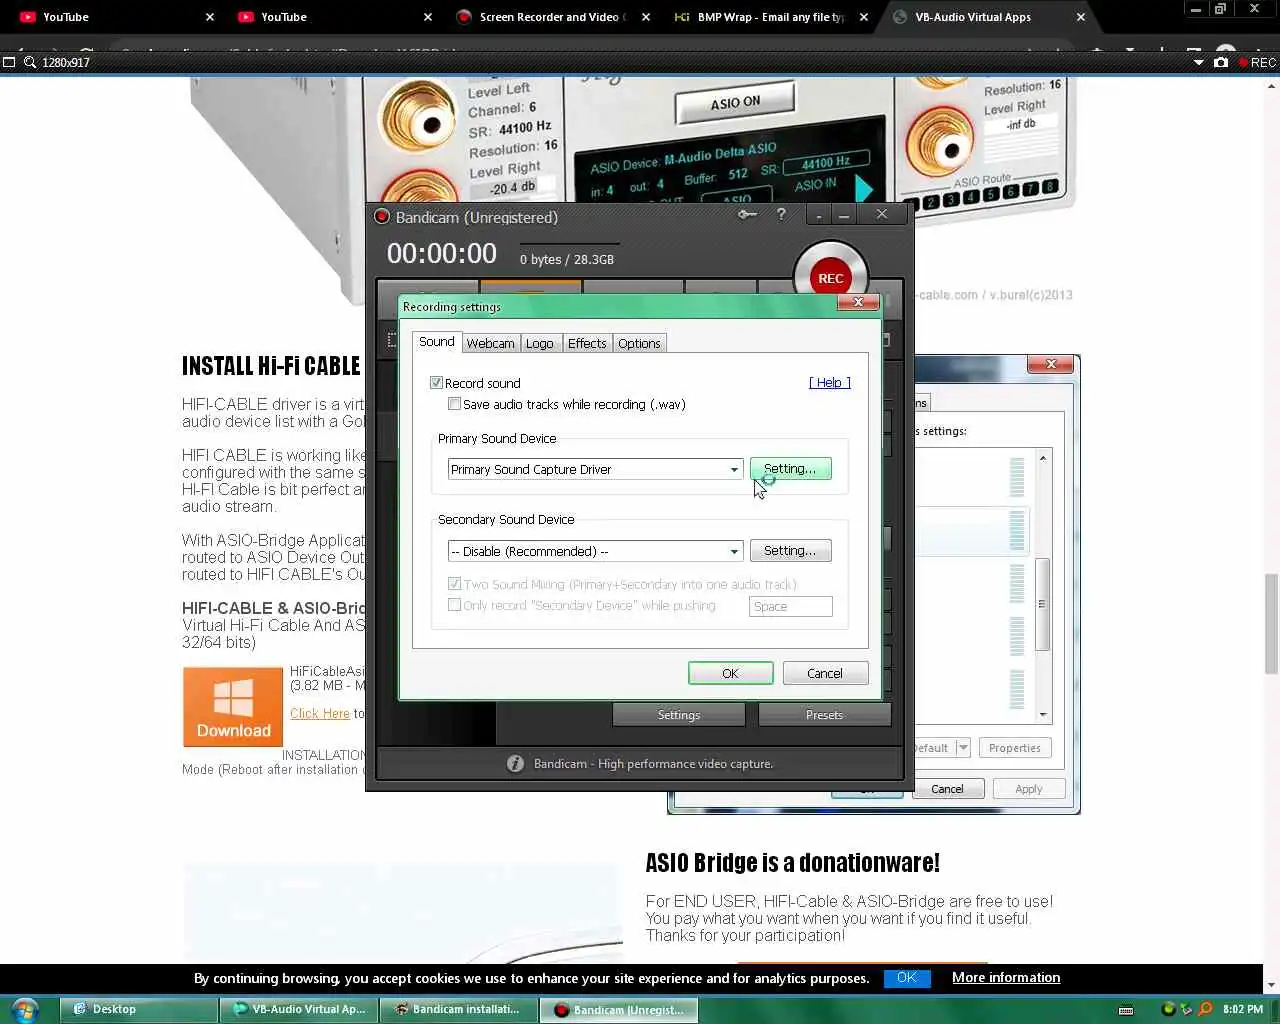Accept cookies with blue OK button
The width and height of the screenshot is (1280, 1024).
[x=907, y=978]
